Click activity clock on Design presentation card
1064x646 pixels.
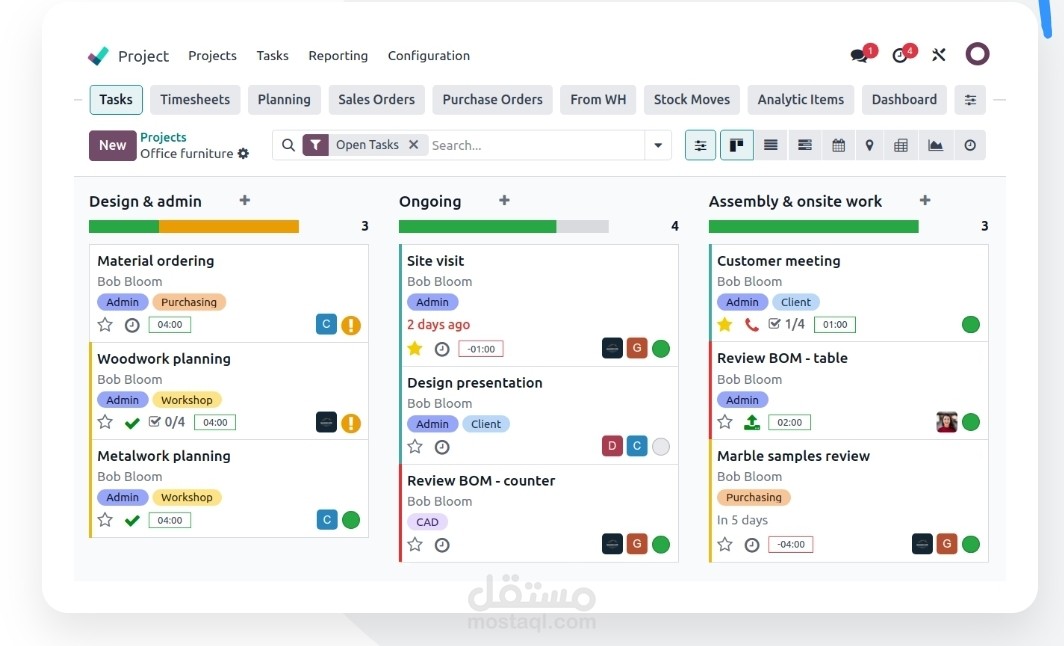tap(442, 447)
